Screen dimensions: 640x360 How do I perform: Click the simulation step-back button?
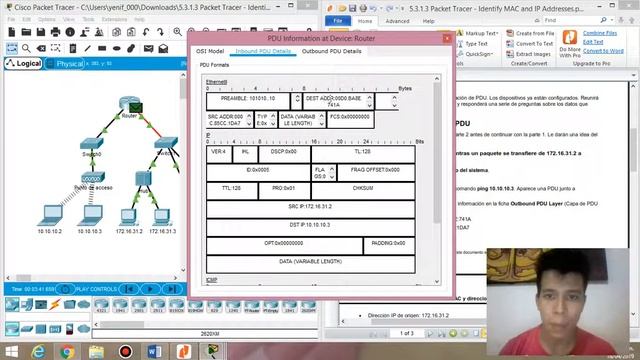pos(129,289)
